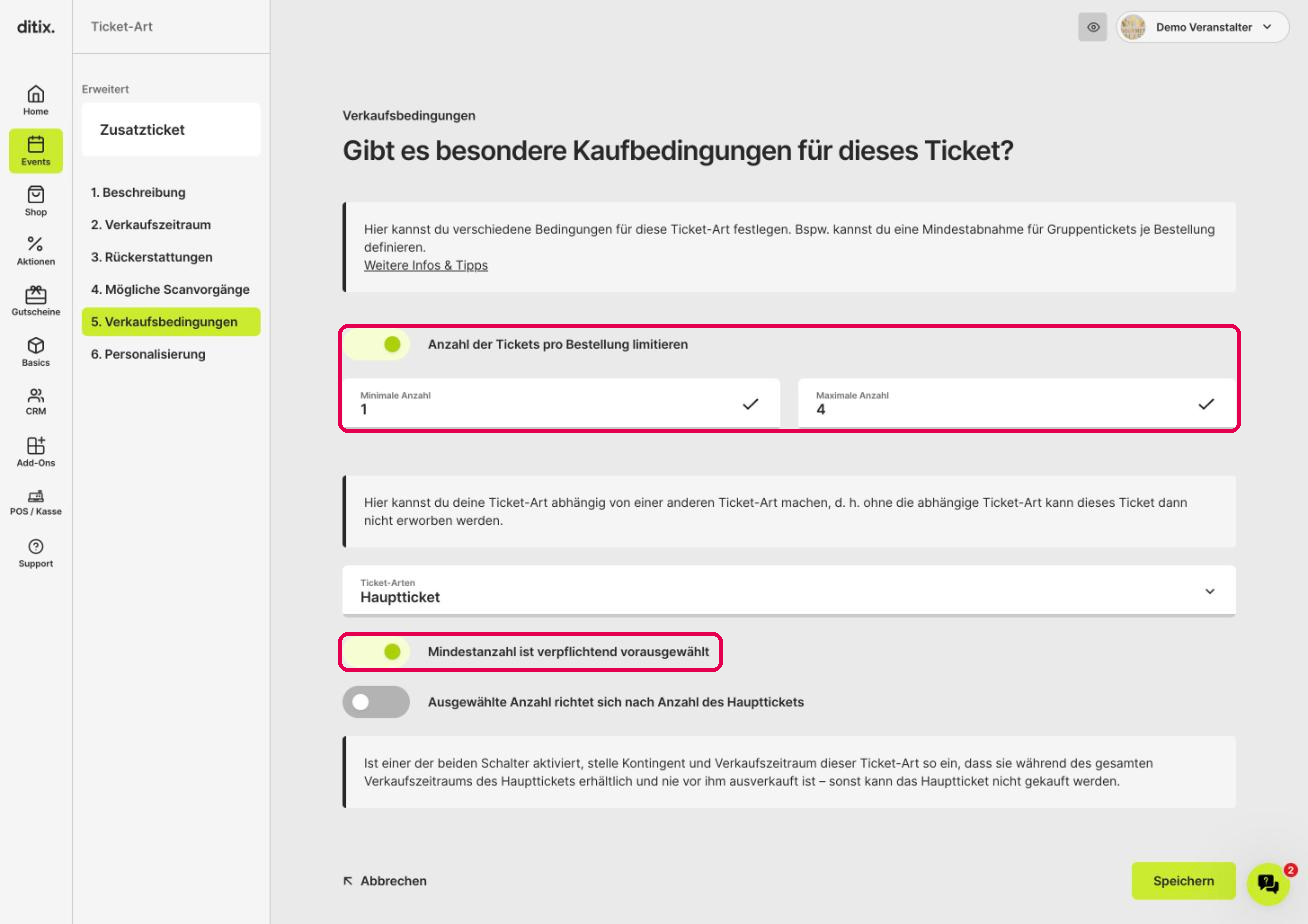This screenshot has height=924, width=1308.
Task: Click the Ticket-Art header text
Action: (122, 27)
